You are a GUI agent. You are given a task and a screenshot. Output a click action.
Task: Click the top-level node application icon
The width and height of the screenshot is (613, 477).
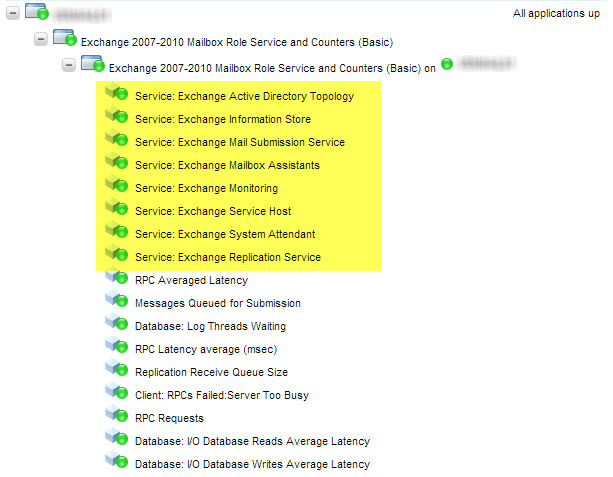click(x=37, y=11)
